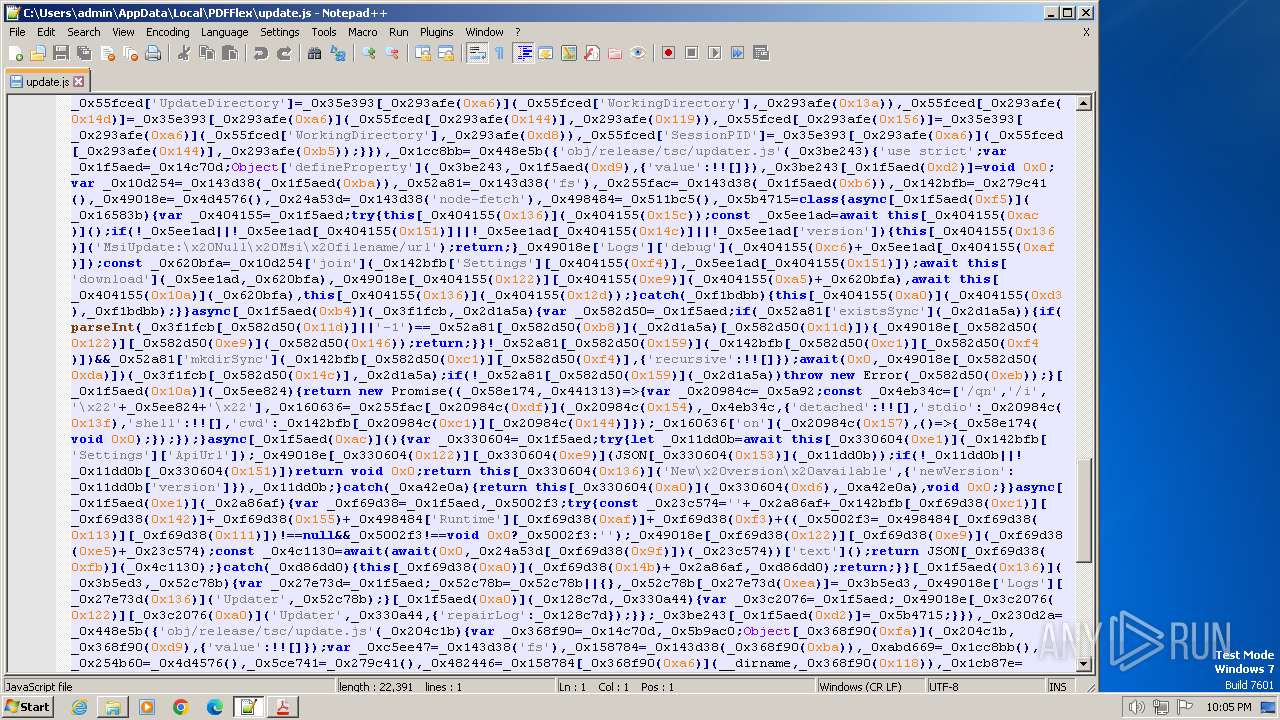Screen dimensions: 1280x720
Task: Click the vertical scrollbar's down arrow
Action: (x=1085, y=664)
